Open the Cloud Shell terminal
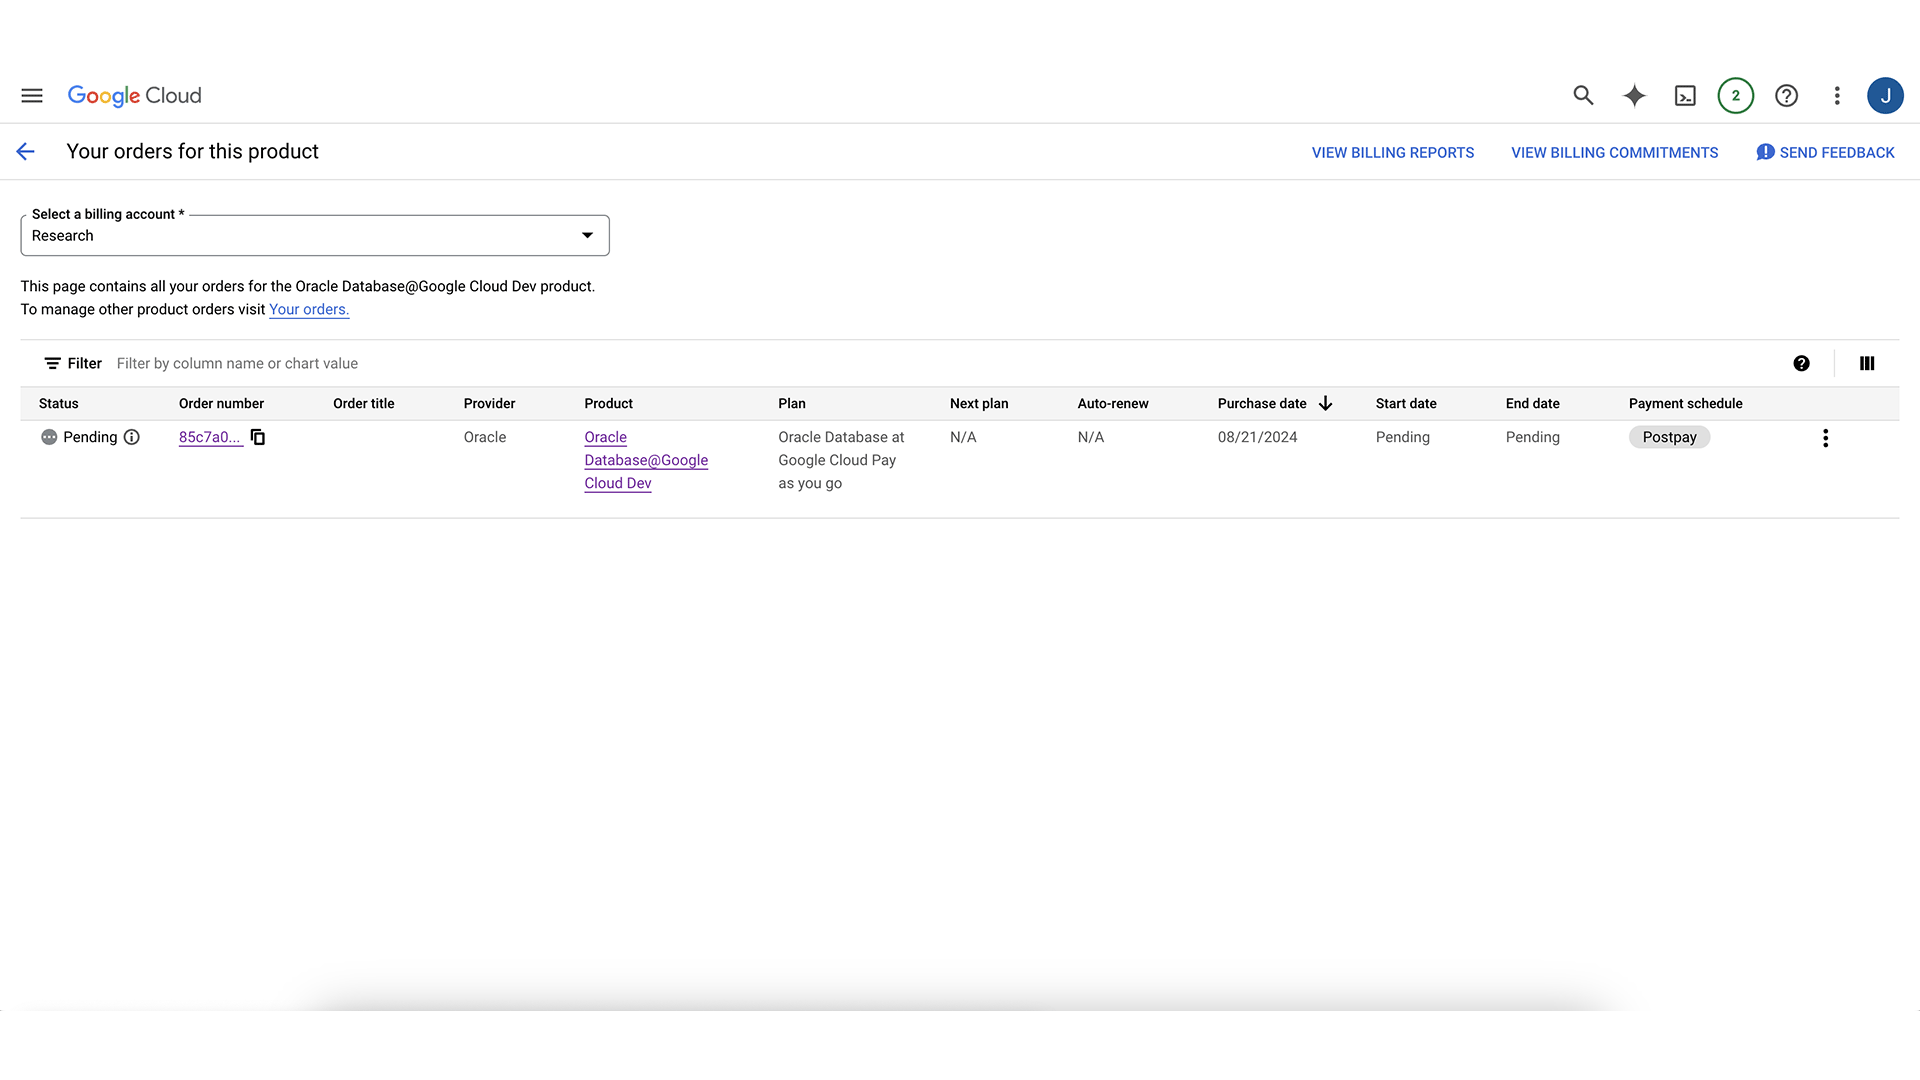1920x1080 pixels. coord(1685,95)
